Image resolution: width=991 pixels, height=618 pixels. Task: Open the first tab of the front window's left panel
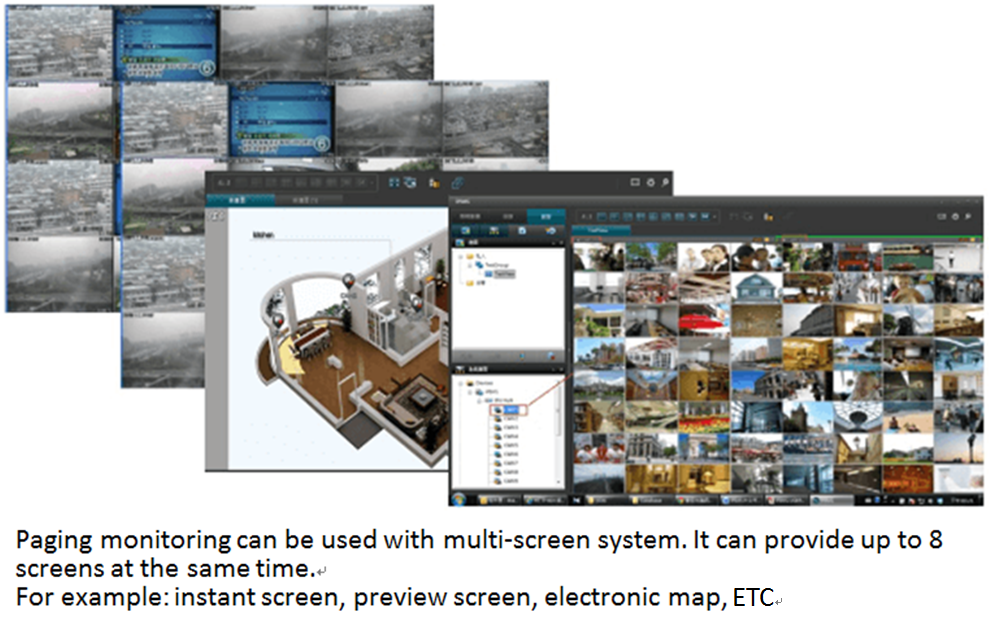click(x=471, y=217)
